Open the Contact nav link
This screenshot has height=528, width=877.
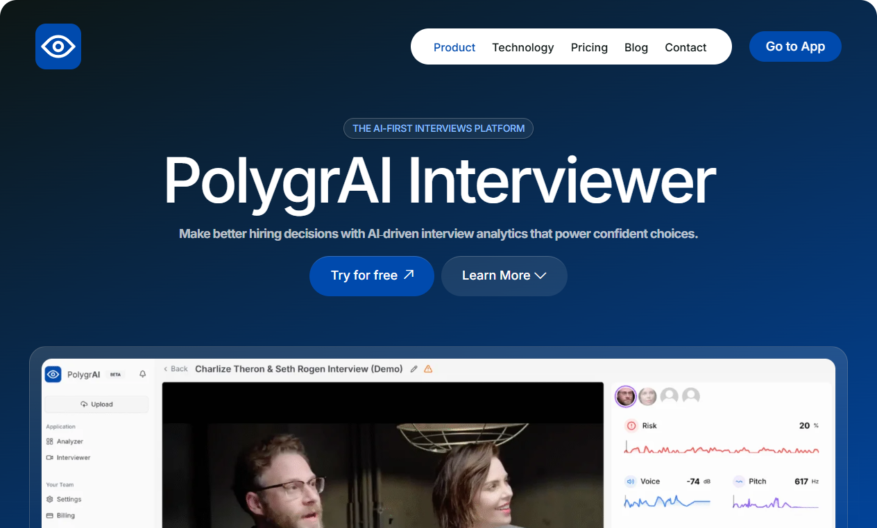[685, 48]
